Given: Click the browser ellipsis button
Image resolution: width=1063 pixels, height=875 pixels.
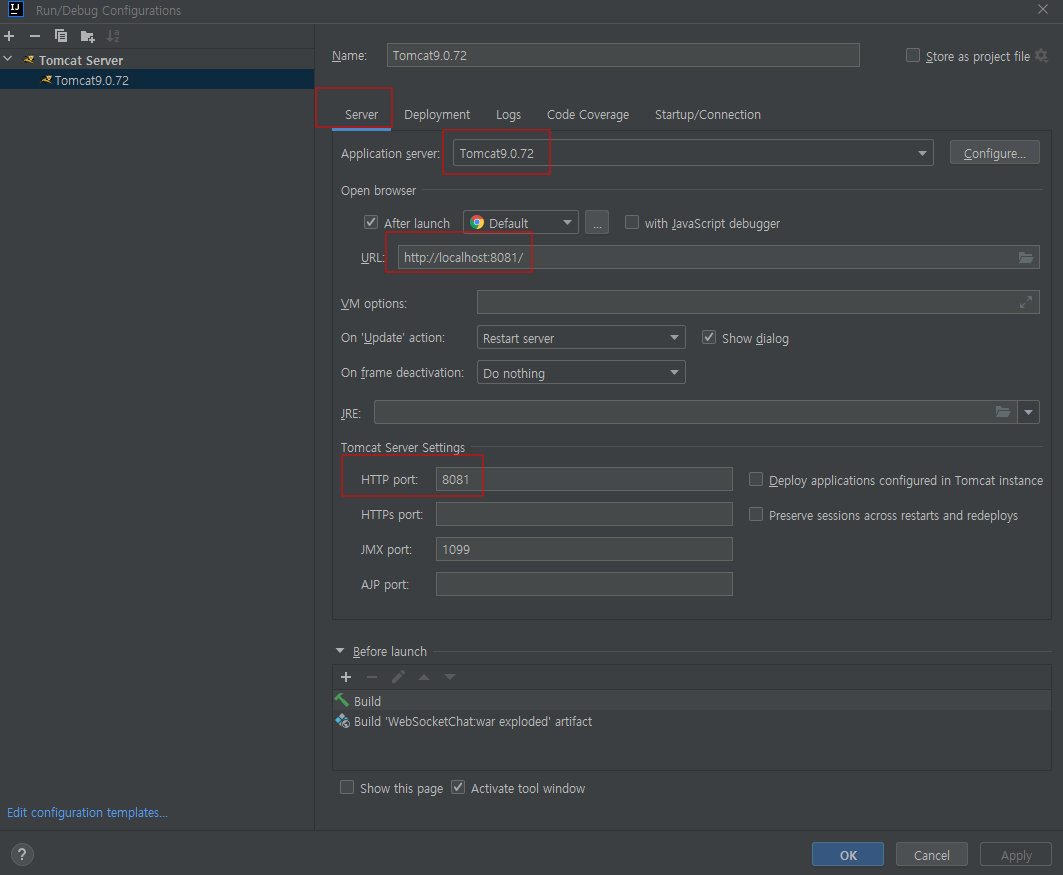Looking at the screenshot, I should coord(597,222).
